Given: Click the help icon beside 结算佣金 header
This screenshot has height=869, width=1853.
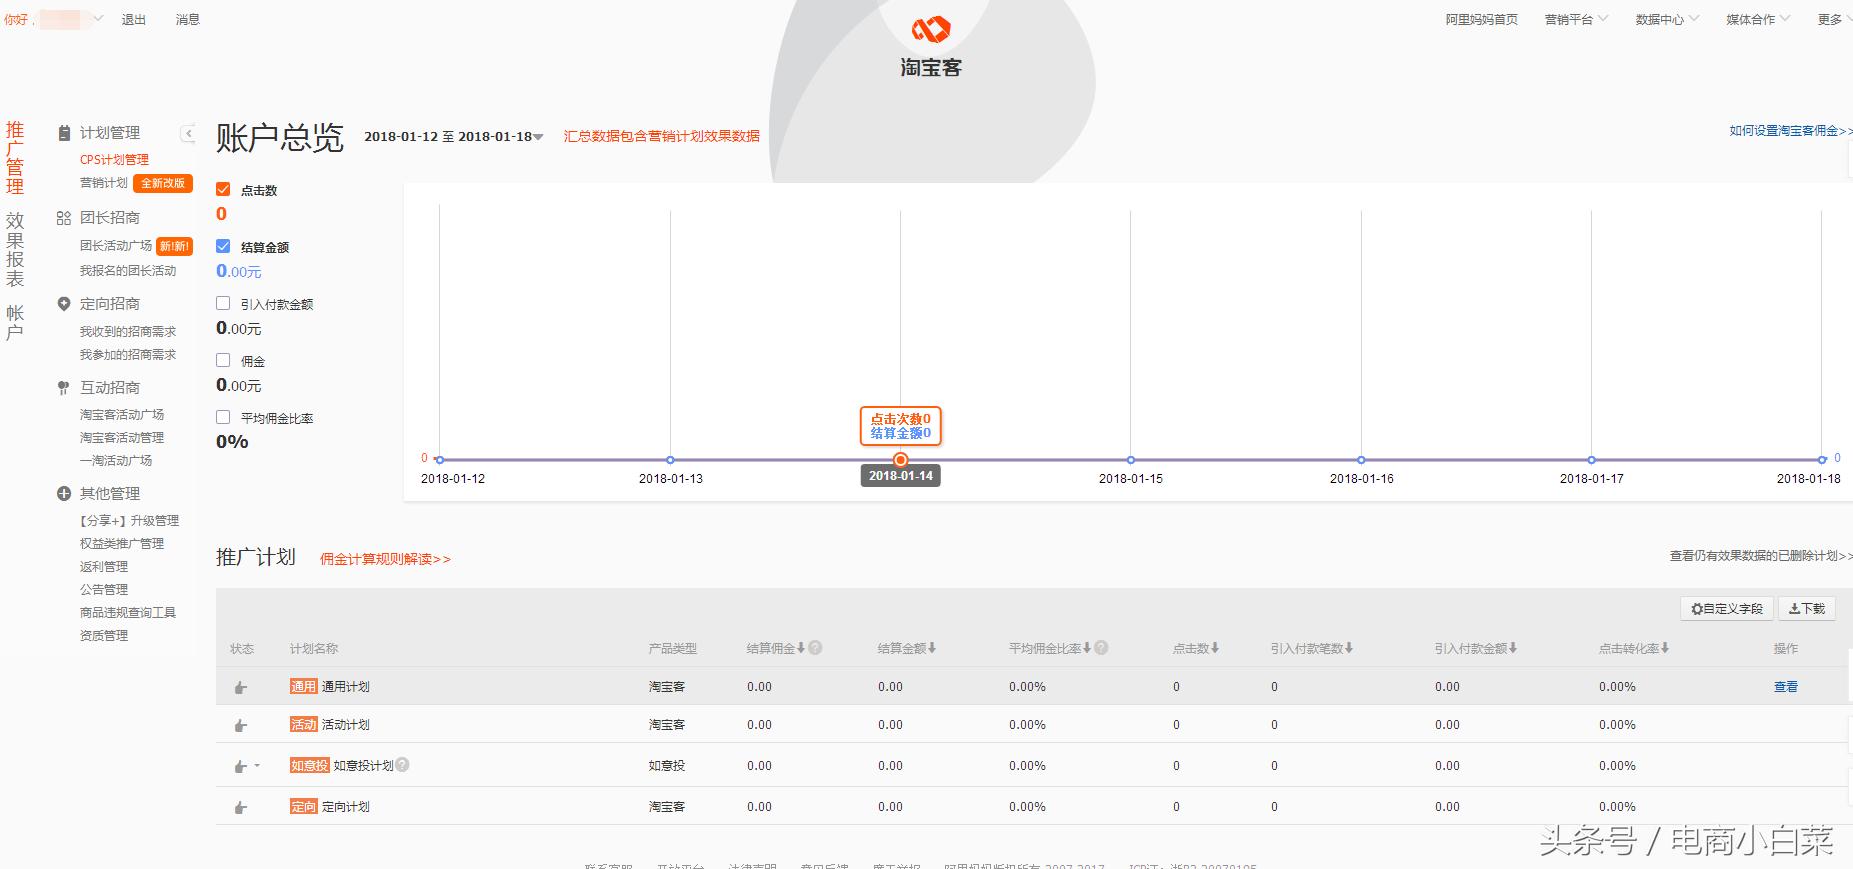Looking at the screenshot, I should tap(815, 648).
